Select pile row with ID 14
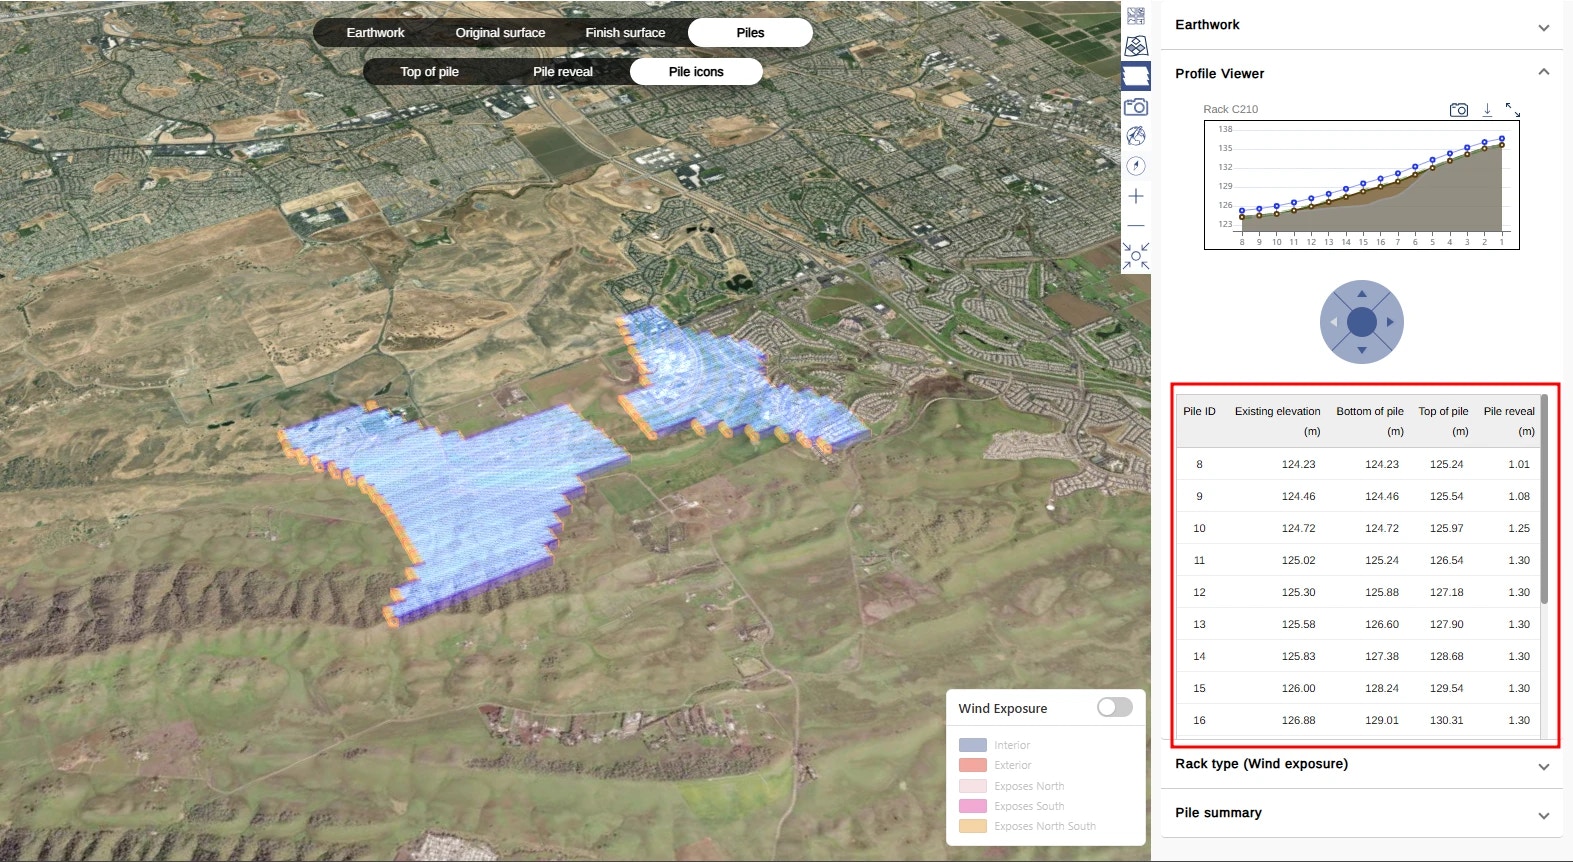Screen dimensions: 1573x862 [1358, 656]
